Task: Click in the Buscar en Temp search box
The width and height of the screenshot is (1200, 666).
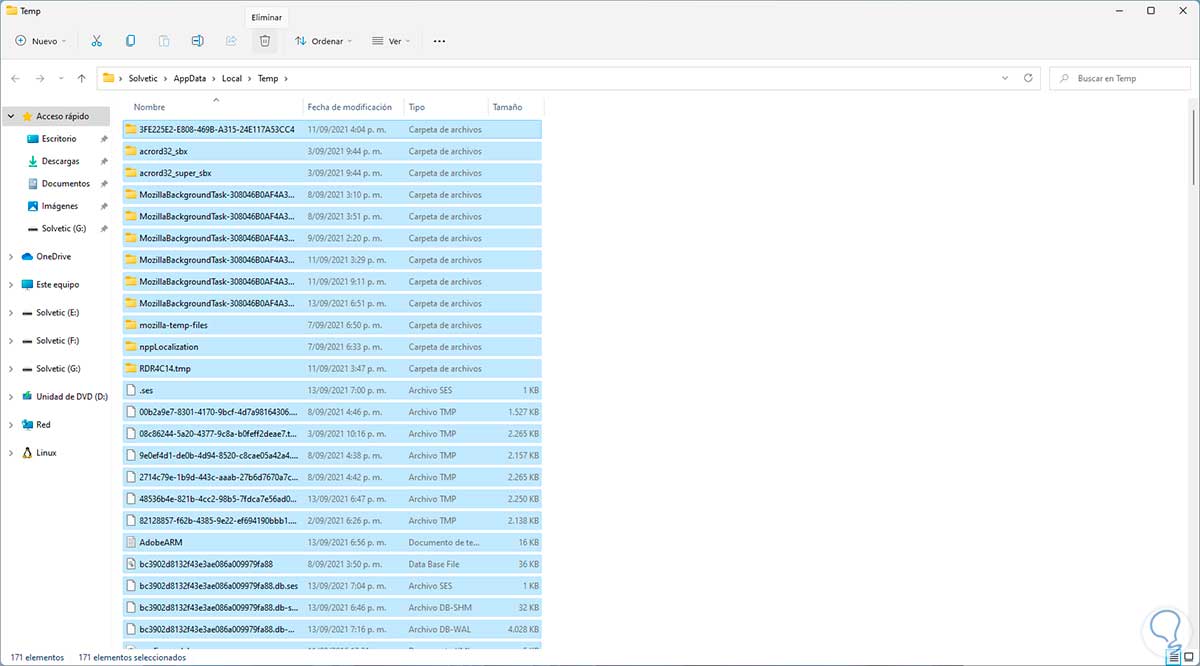Action: pos(1118,78)
